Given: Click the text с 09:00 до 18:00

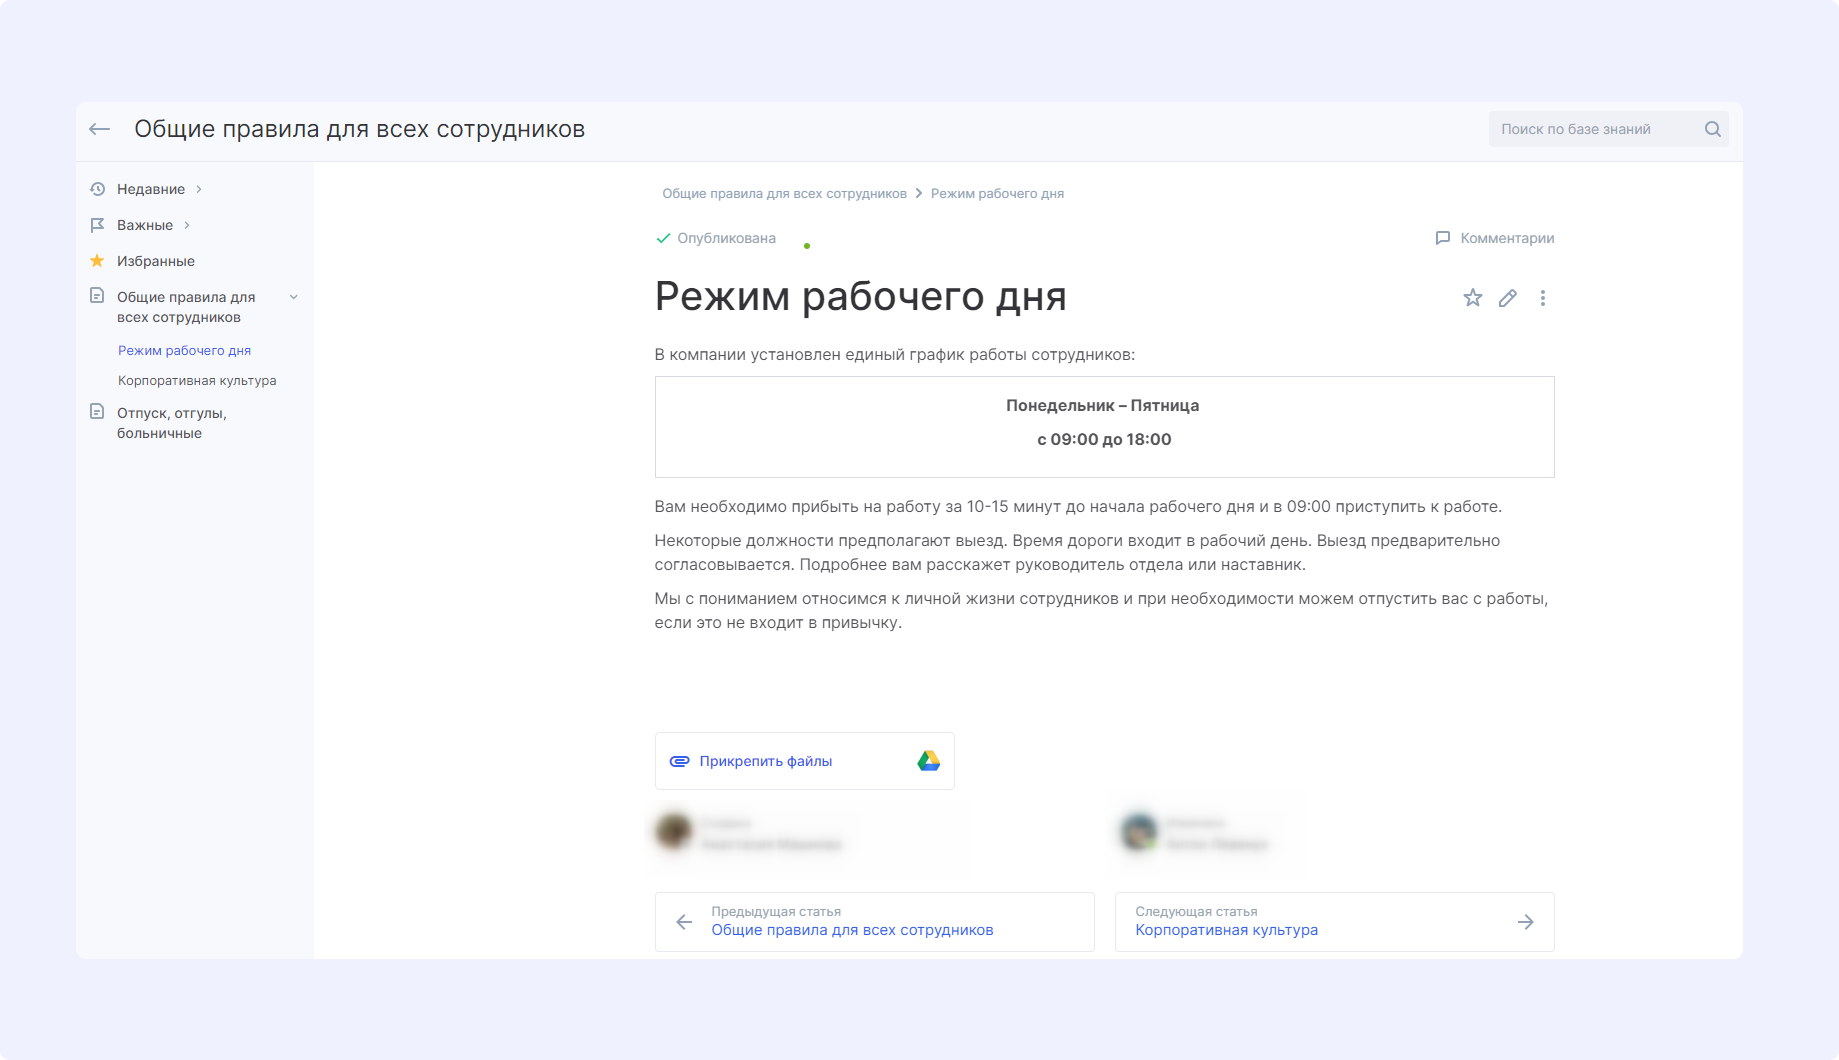Looking at the screenshot, I should [1104, 439].
